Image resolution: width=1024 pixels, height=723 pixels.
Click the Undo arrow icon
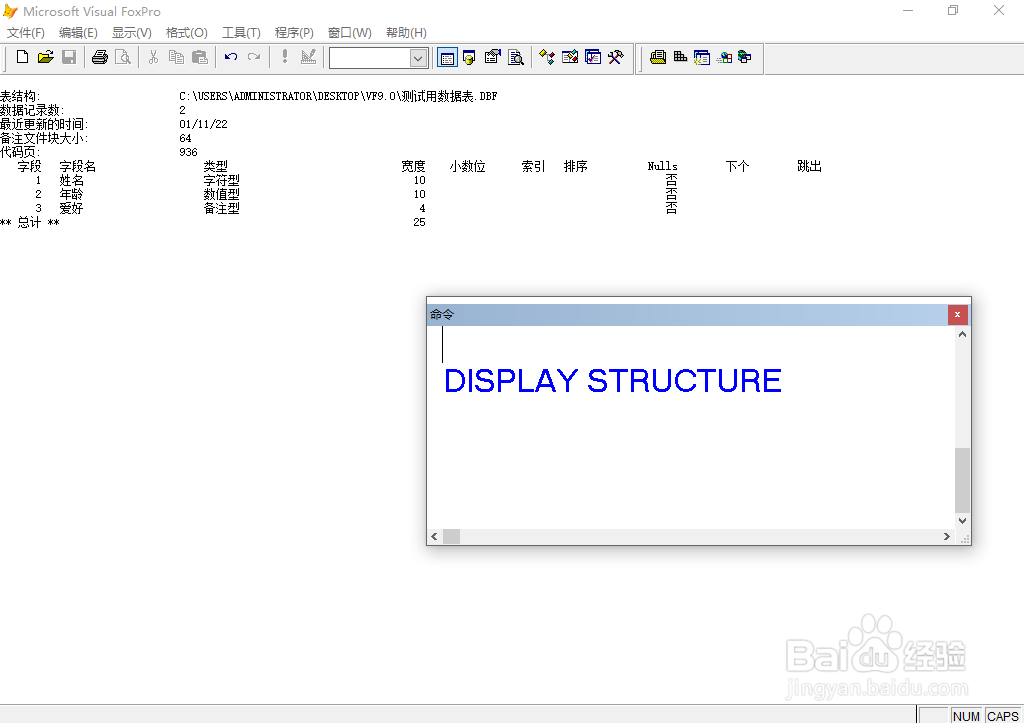[231, 57]
